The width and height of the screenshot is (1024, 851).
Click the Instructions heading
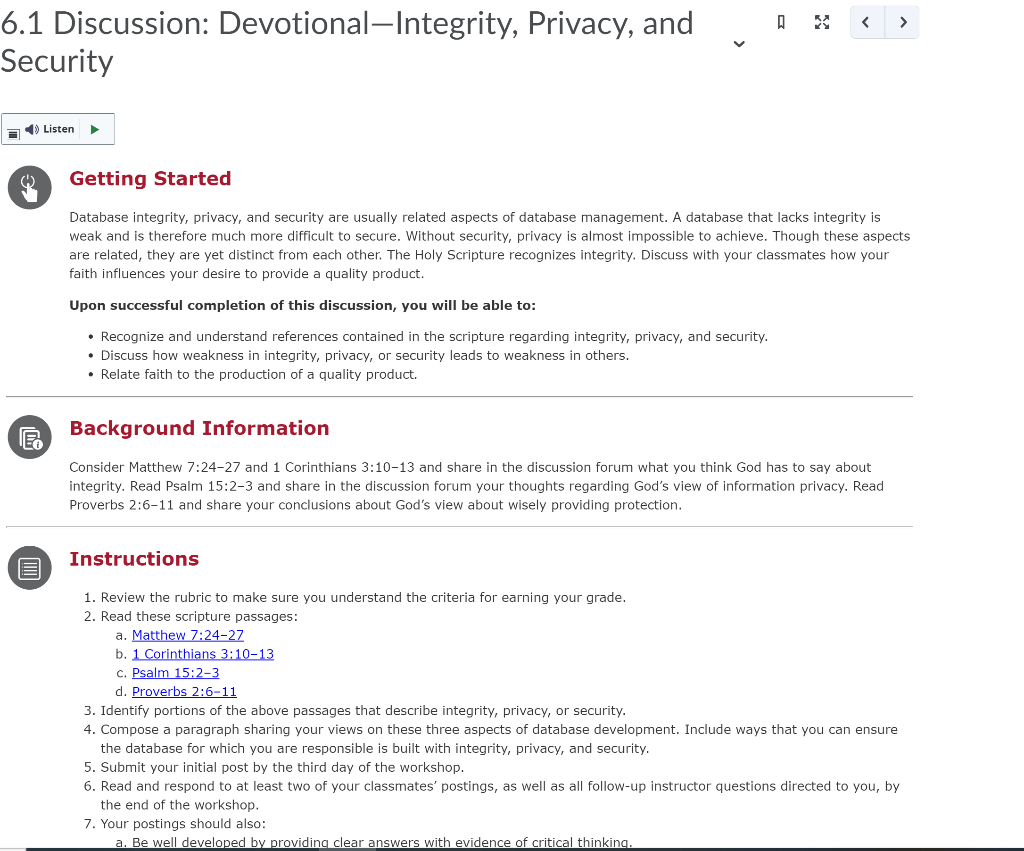pos(134,558)
